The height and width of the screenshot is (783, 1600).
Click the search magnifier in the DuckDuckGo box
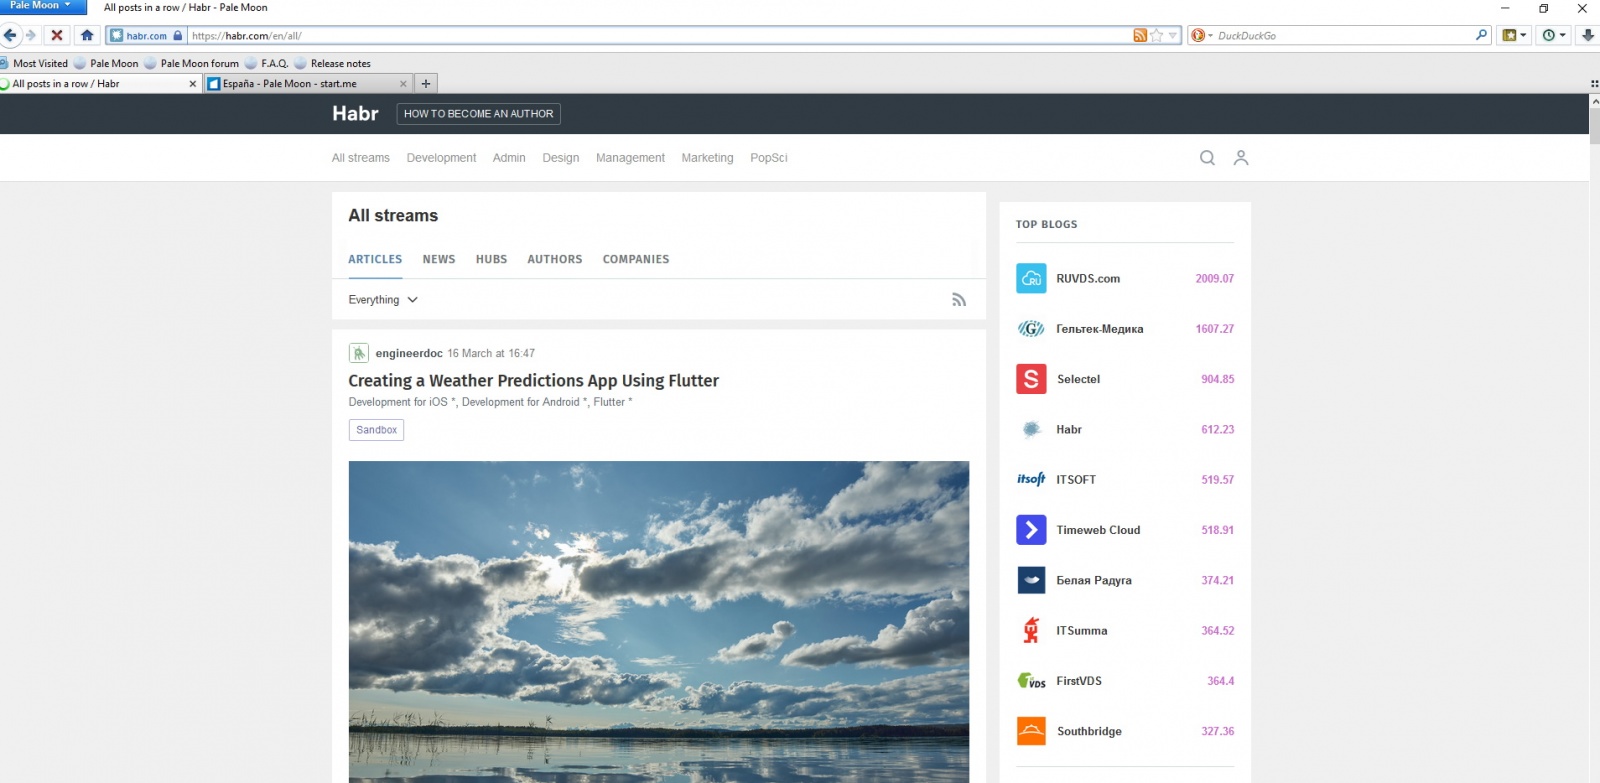[1481, 35]
